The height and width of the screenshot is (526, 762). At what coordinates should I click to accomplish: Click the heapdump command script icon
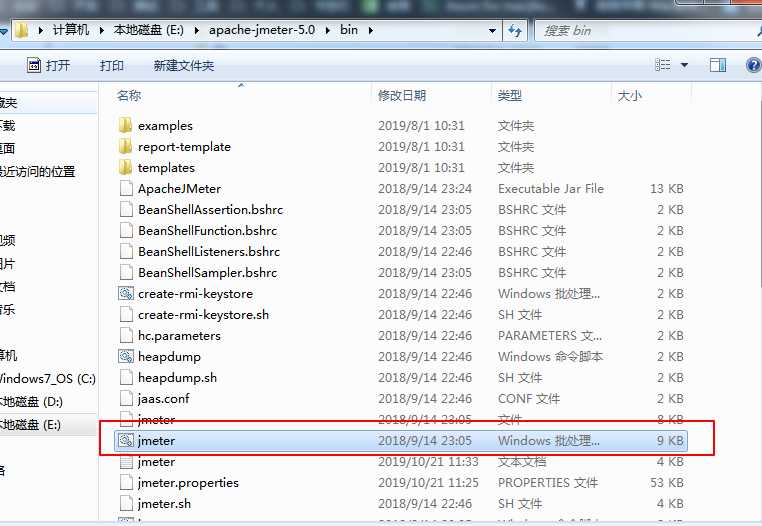click(x=126, y=356)
